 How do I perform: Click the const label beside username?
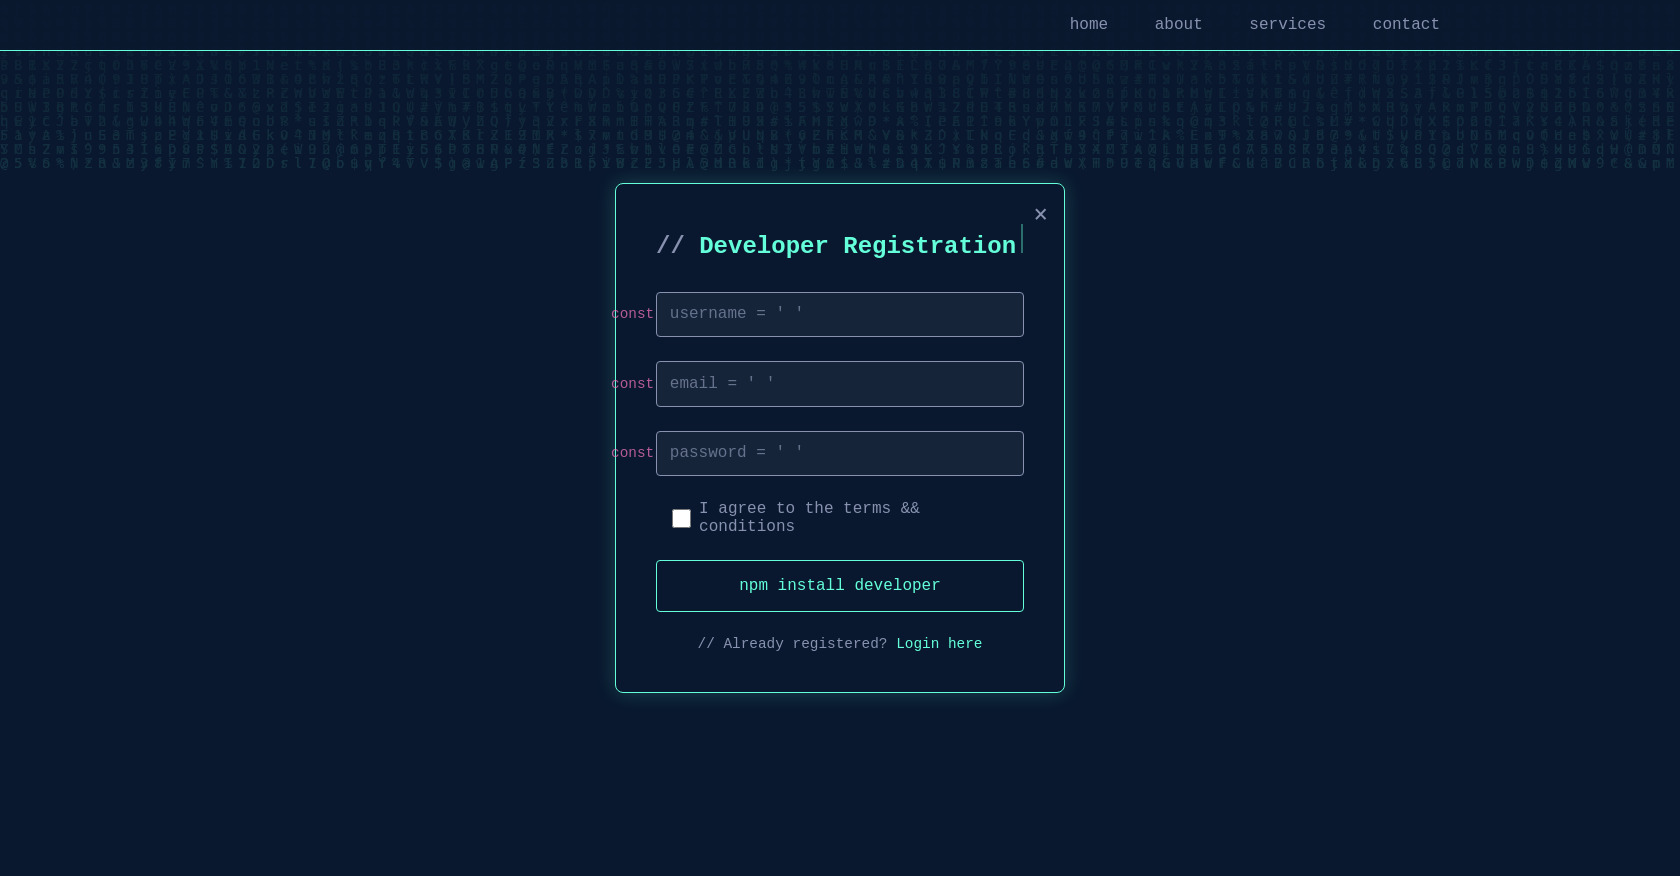coord(632,314)
